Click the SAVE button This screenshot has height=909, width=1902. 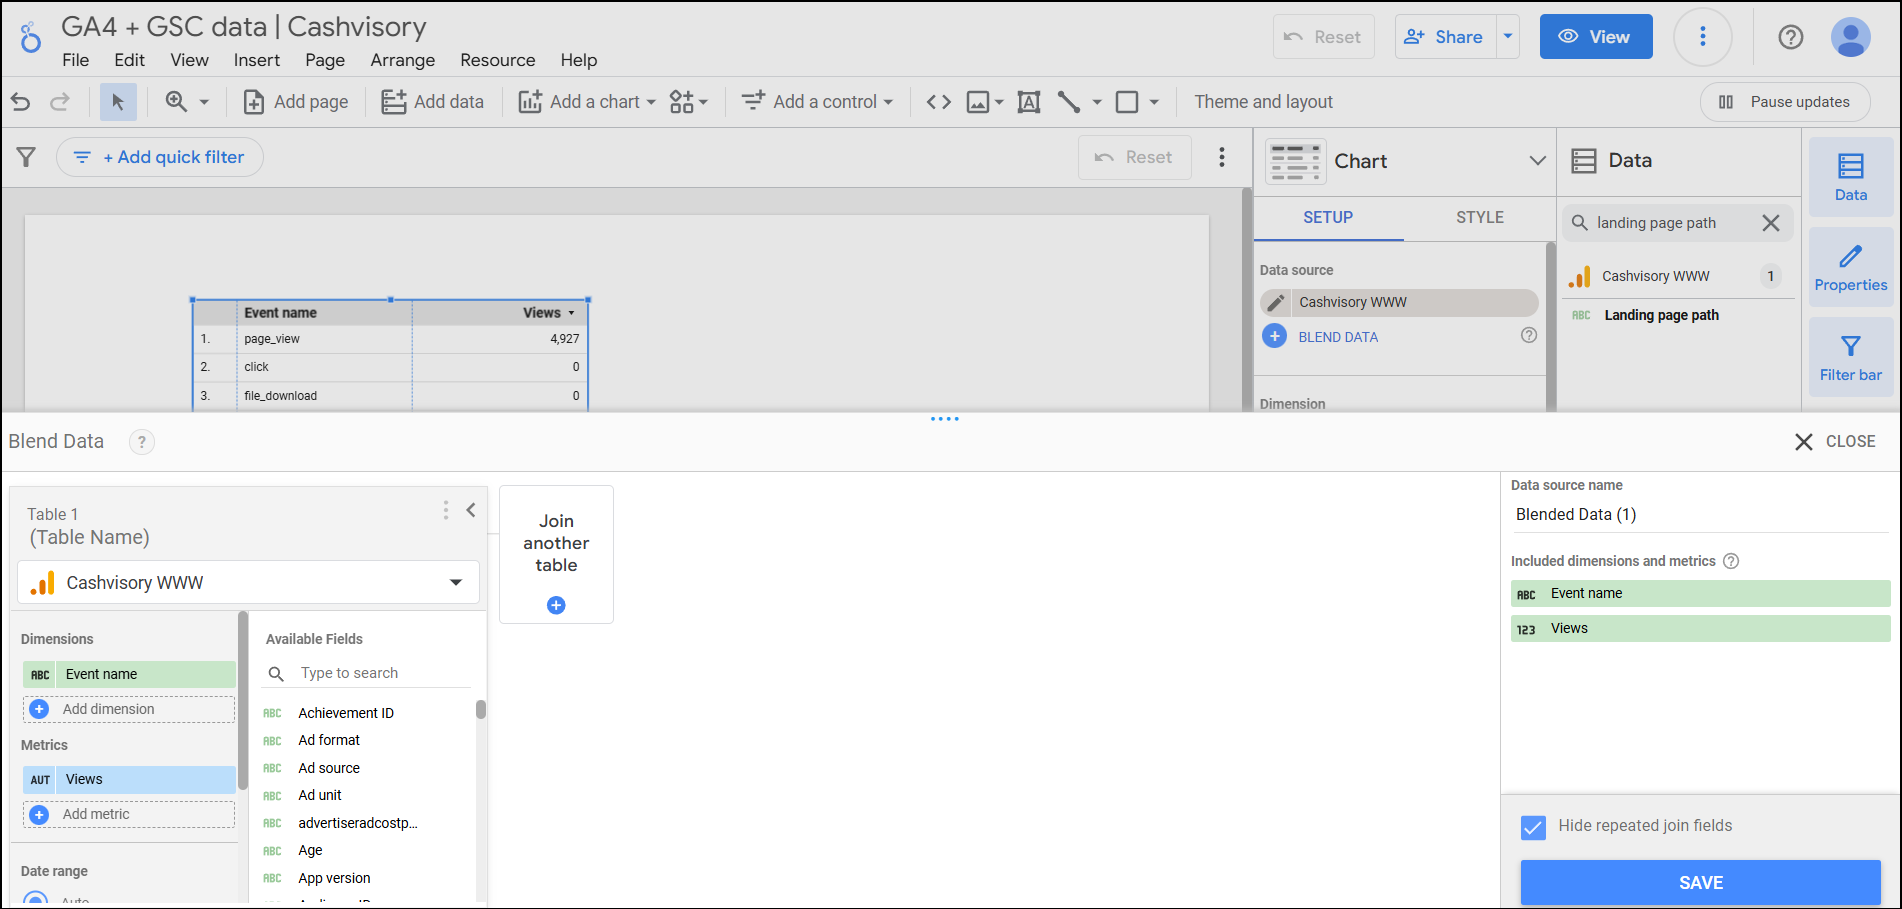1700,883
